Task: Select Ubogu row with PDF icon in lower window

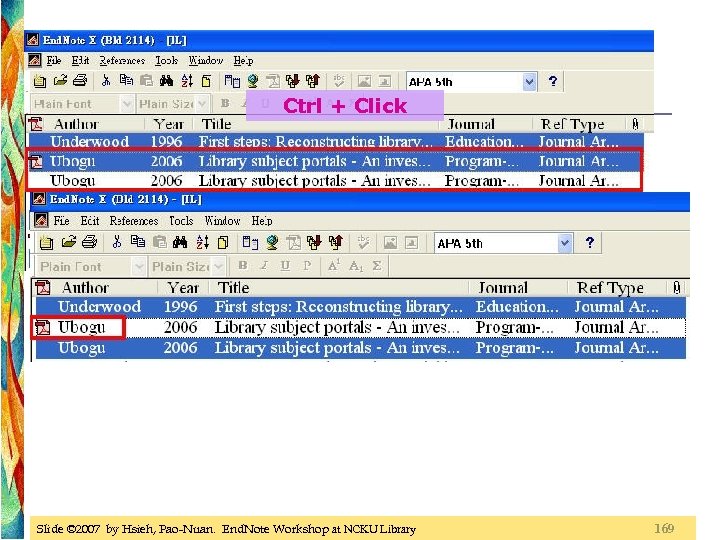Action: pyautogui.click(x=360, y=327)
